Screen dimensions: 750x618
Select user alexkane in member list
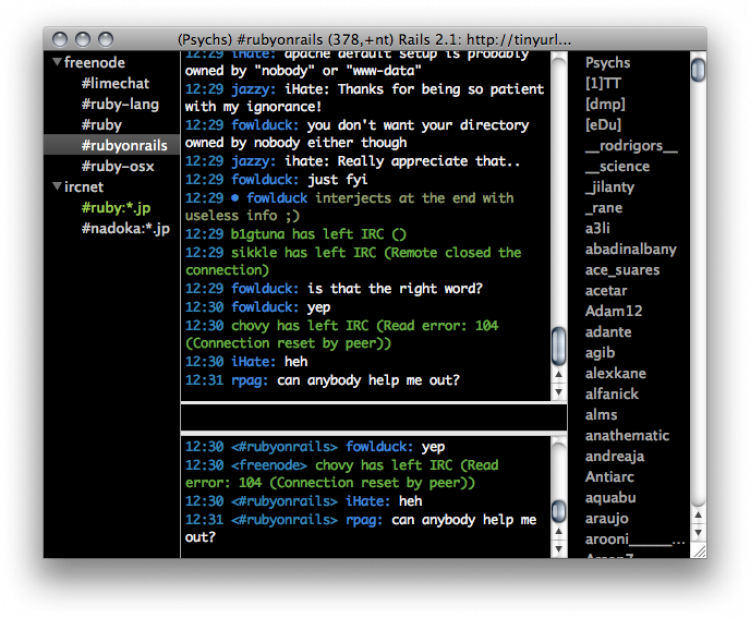click(x=616, y=373)
